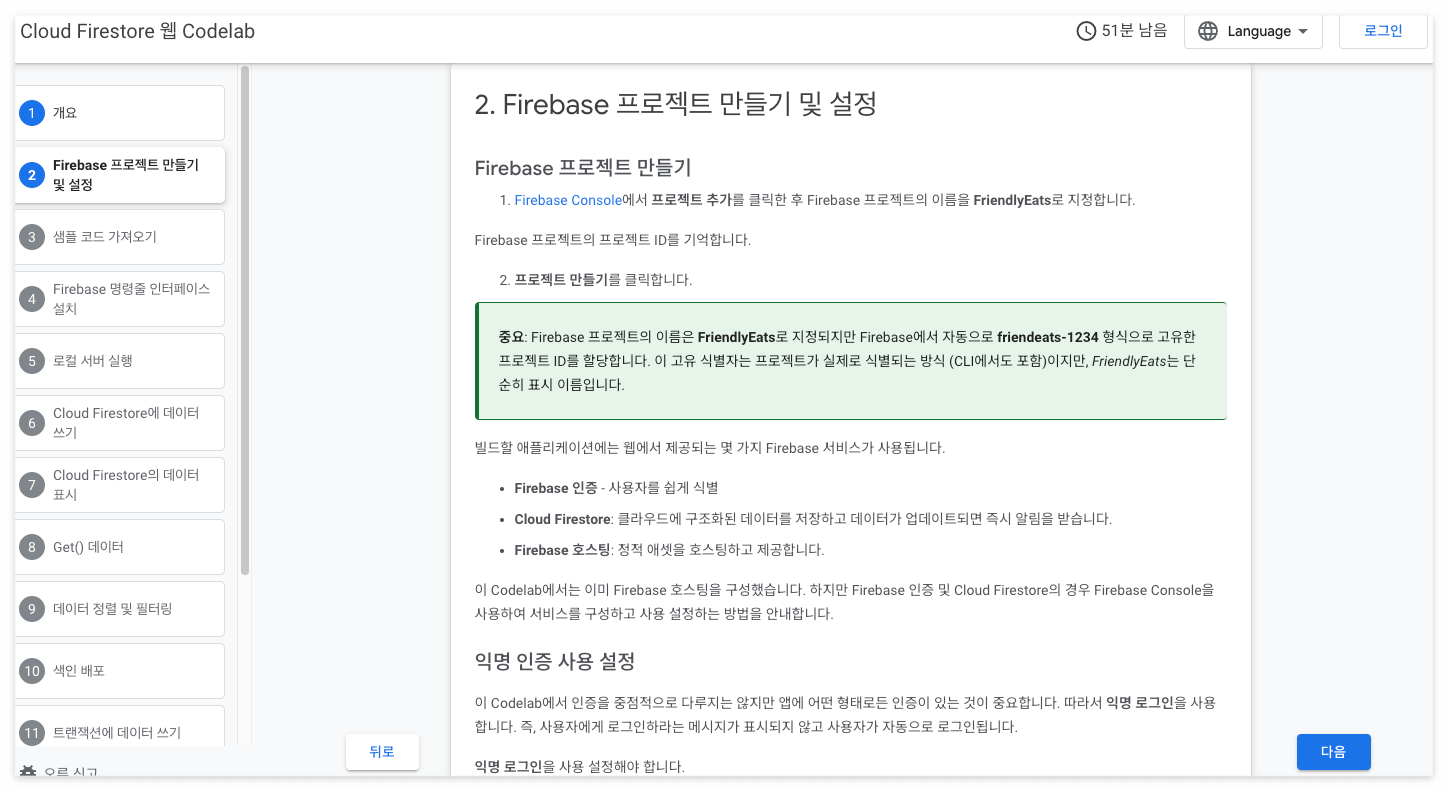Go to step 8 Get() 데이터
The image size is (1448, 791).
click(119, 547)
